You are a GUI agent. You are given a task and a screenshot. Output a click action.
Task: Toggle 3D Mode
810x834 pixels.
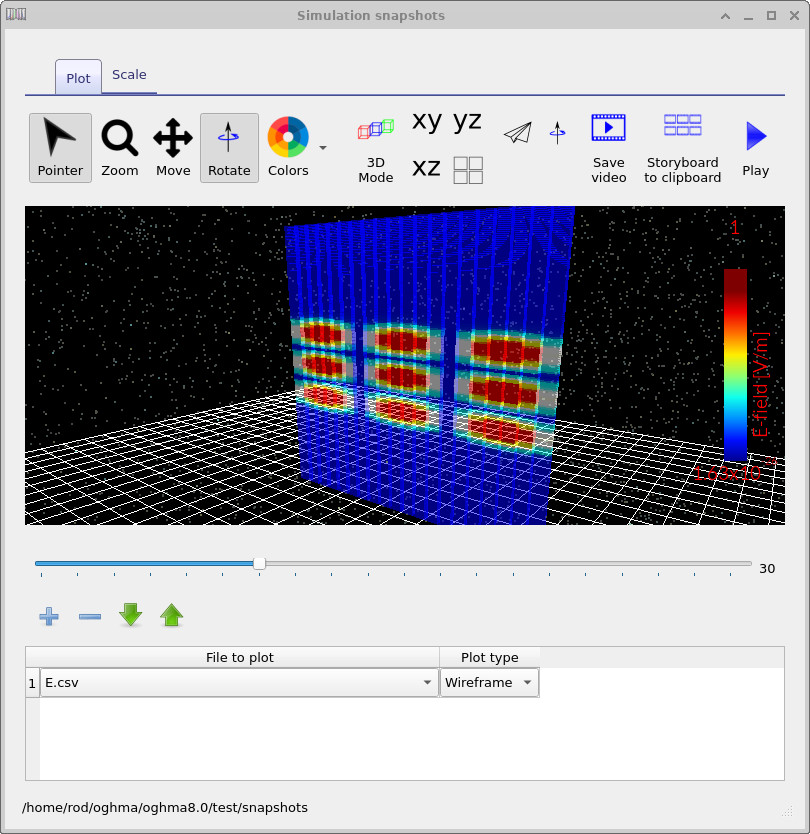click(375, 147)
